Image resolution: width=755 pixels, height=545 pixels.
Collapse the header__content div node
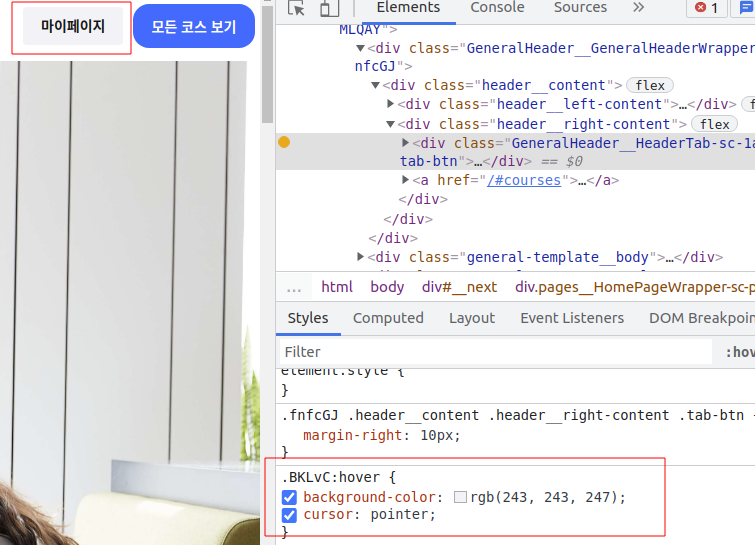376,85
